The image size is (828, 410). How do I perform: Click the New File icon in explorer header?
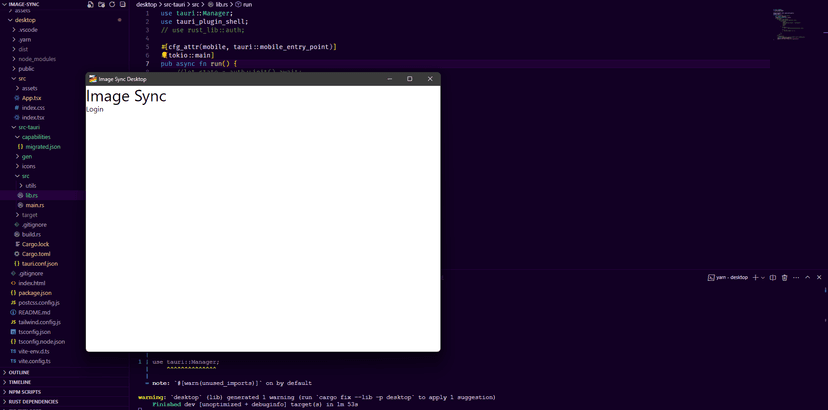[x=91, y=5]
